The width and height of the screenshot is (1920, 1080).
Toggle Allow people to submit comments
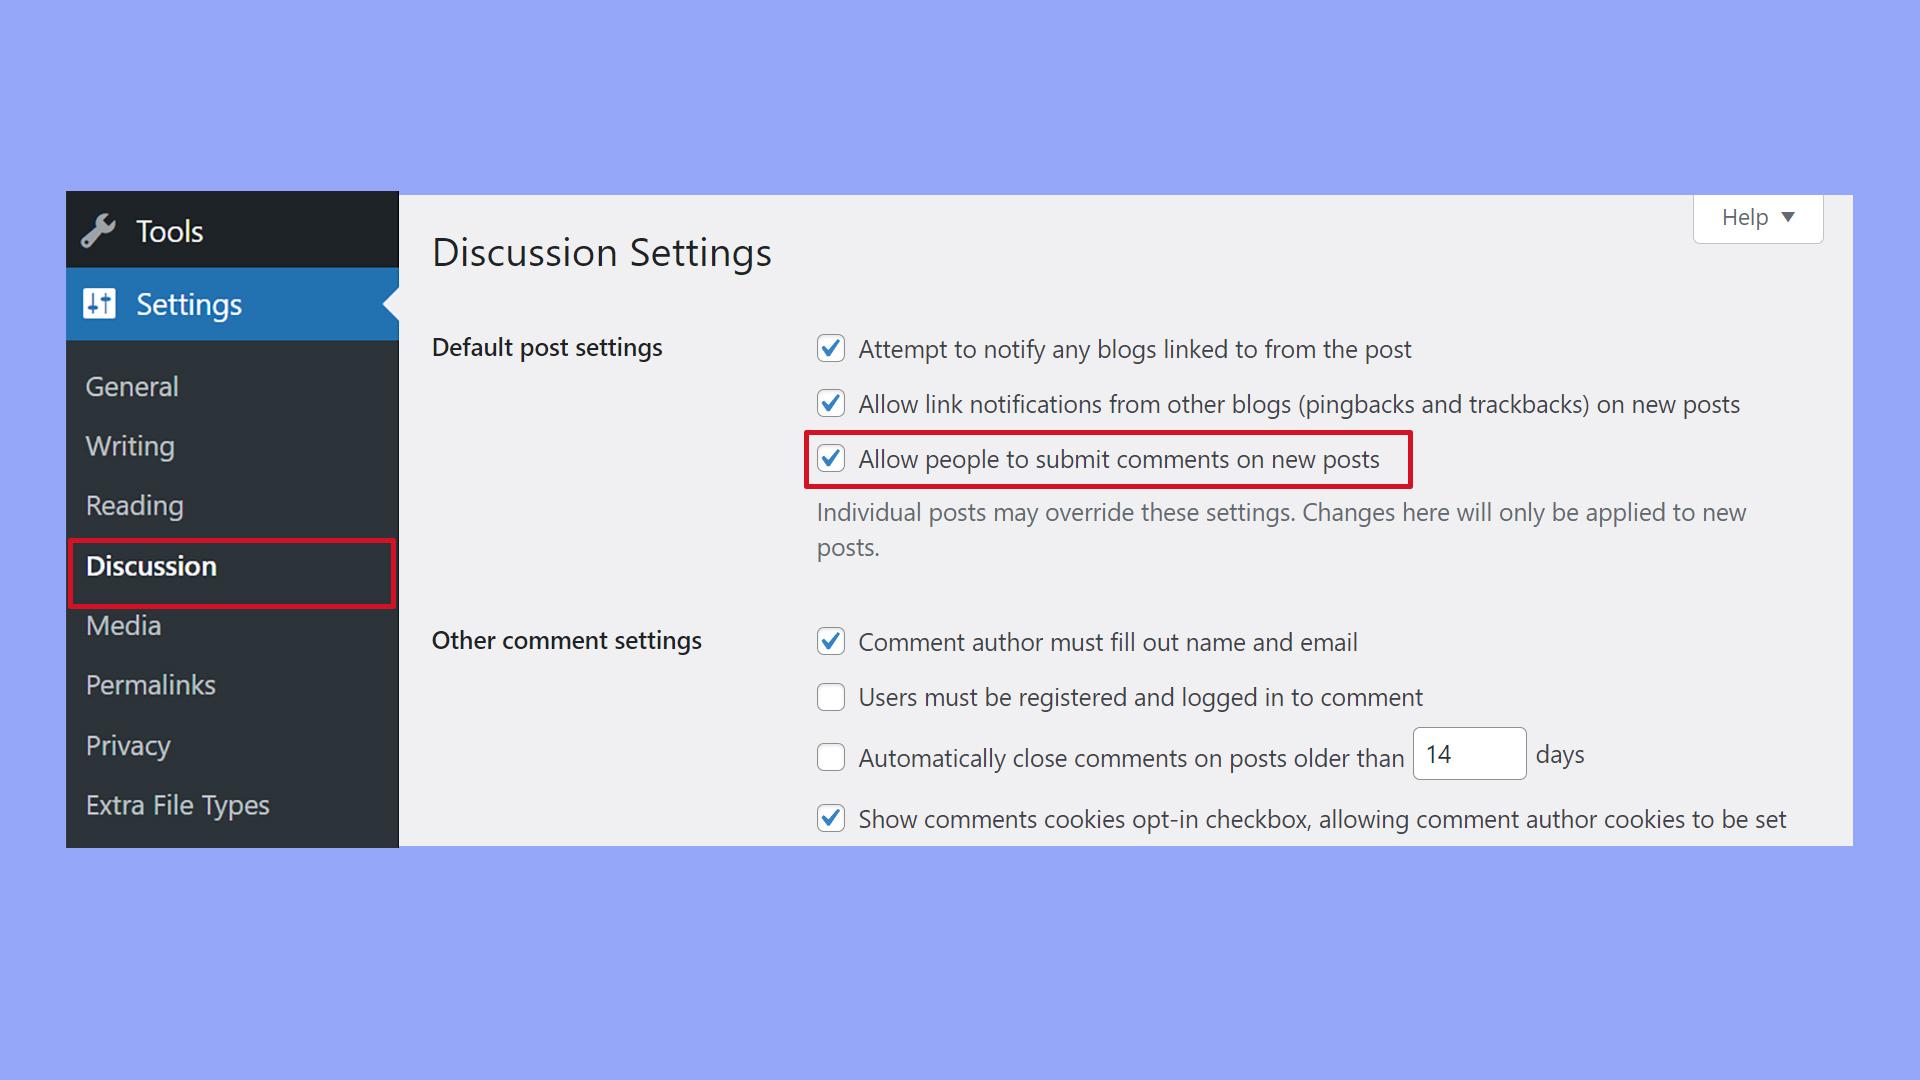tap(831, 458)
